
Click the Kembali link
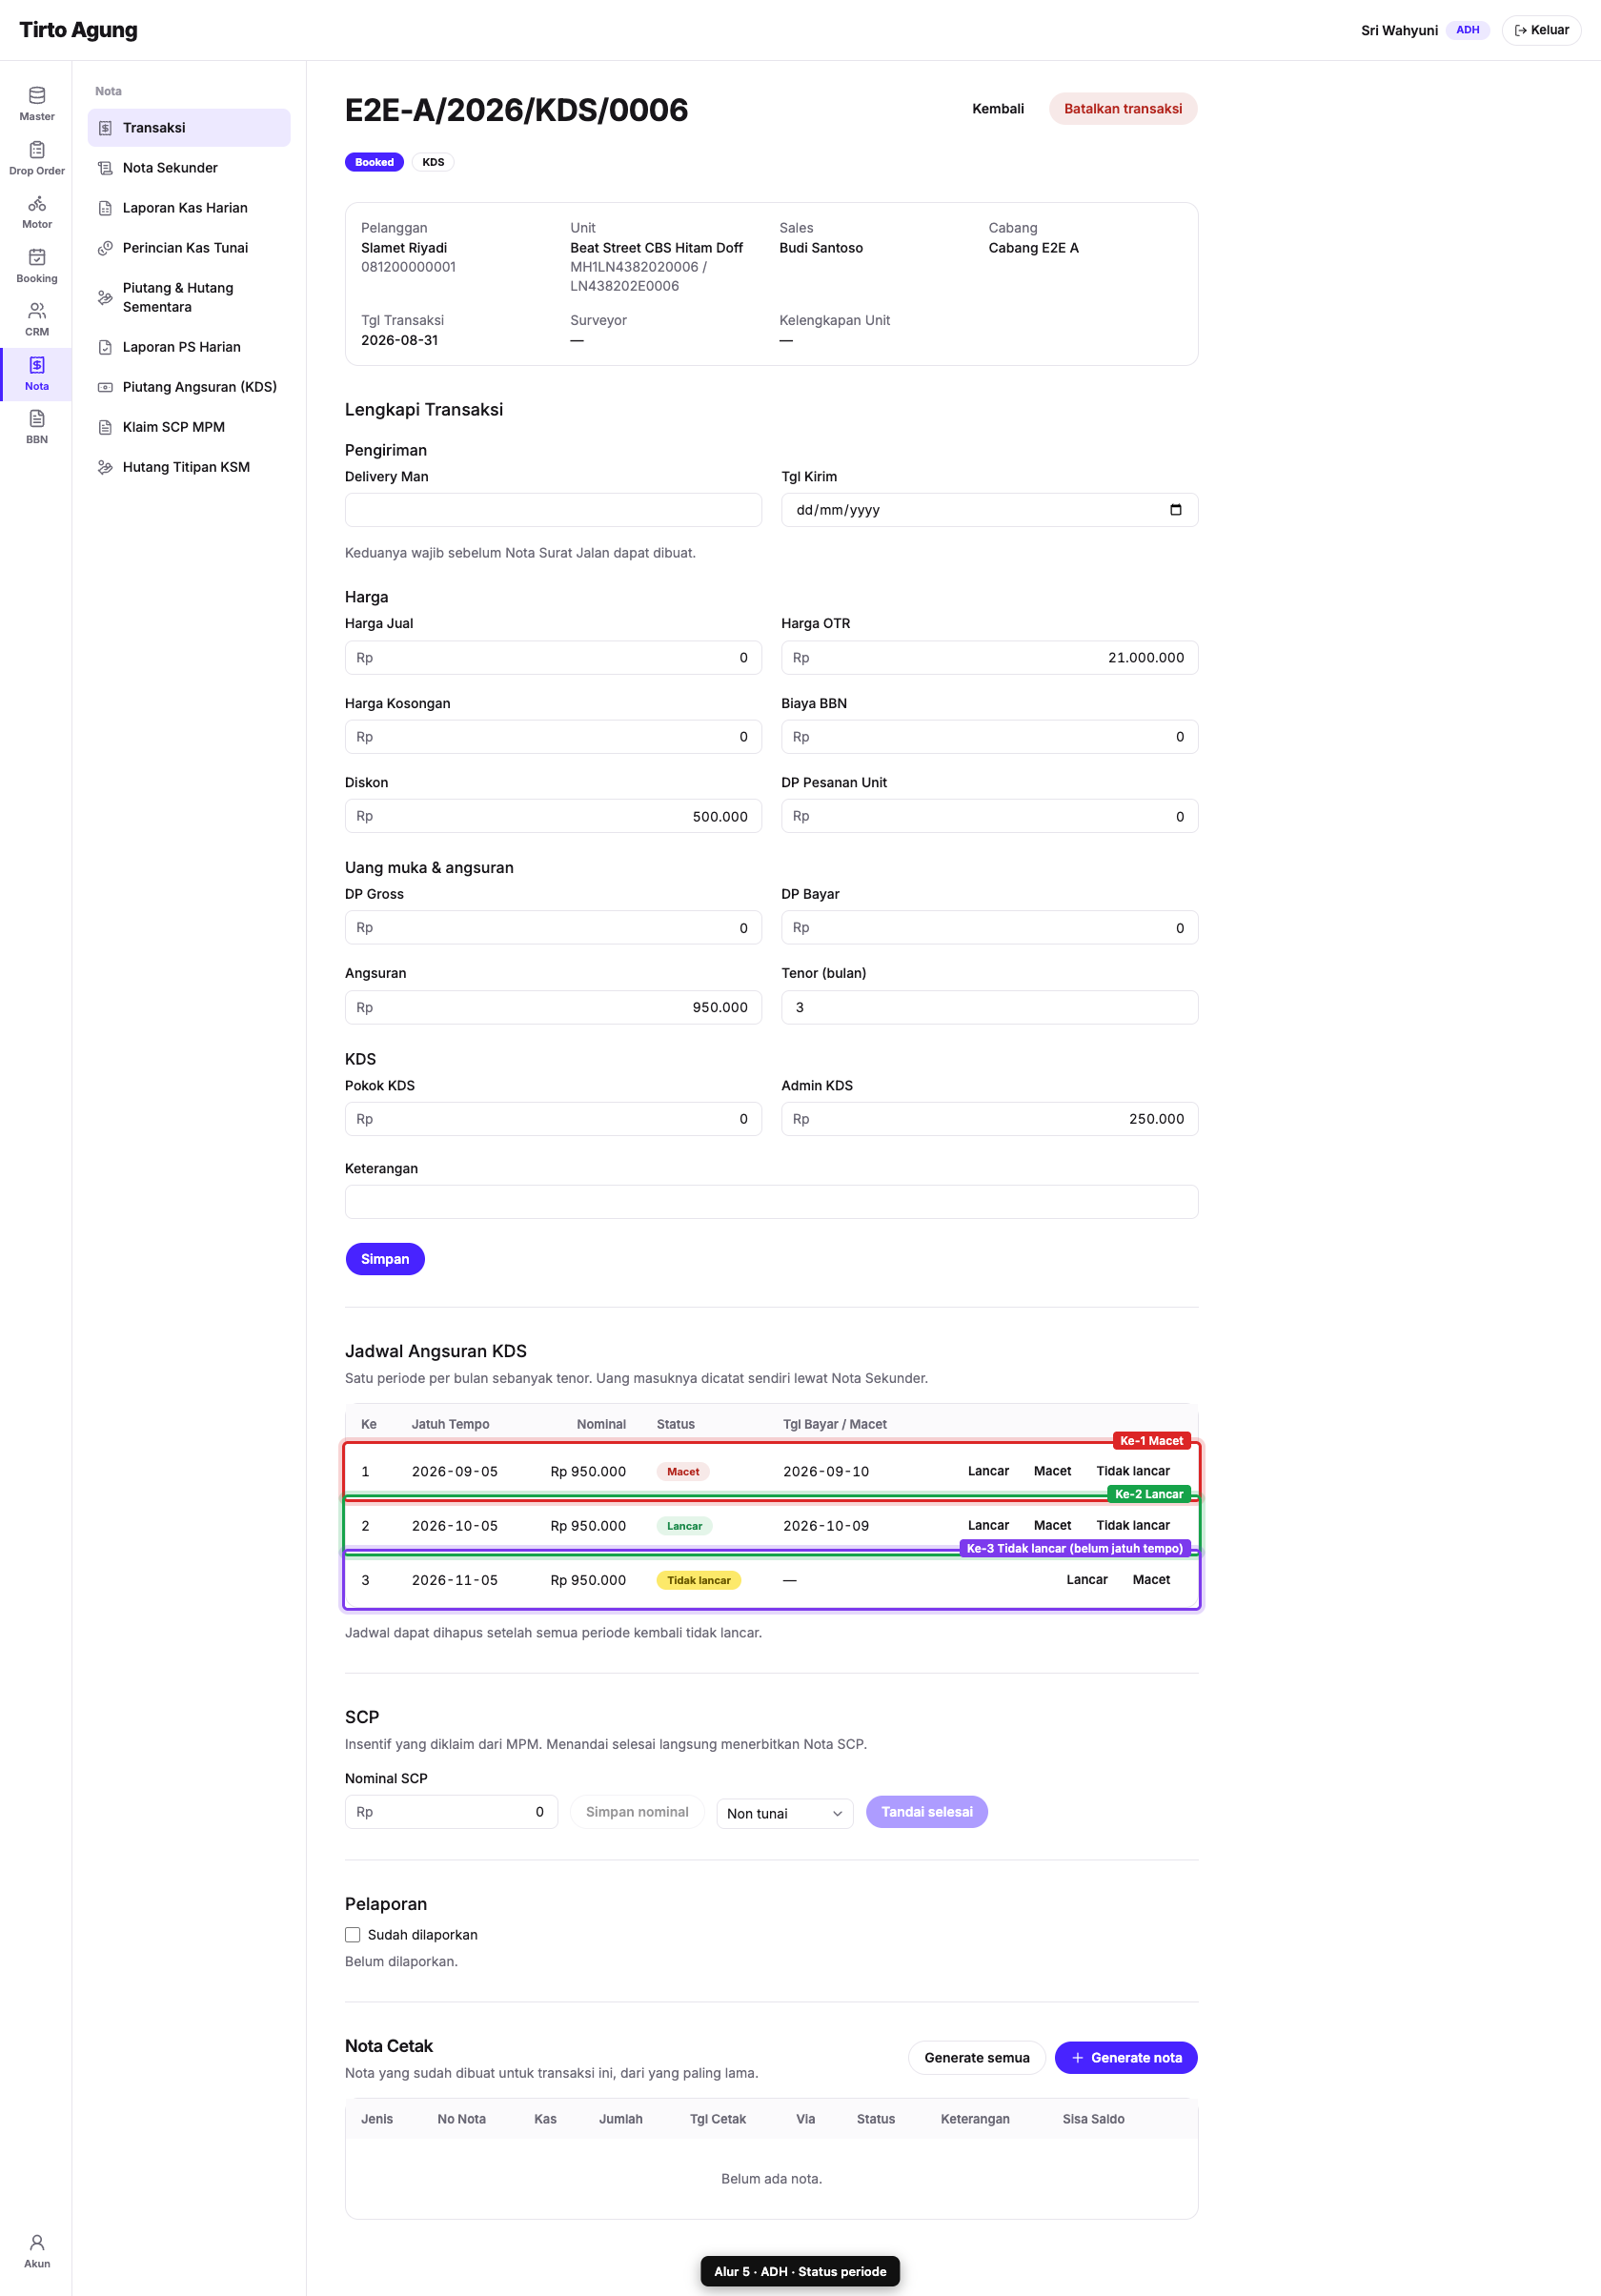coord(998,109)
